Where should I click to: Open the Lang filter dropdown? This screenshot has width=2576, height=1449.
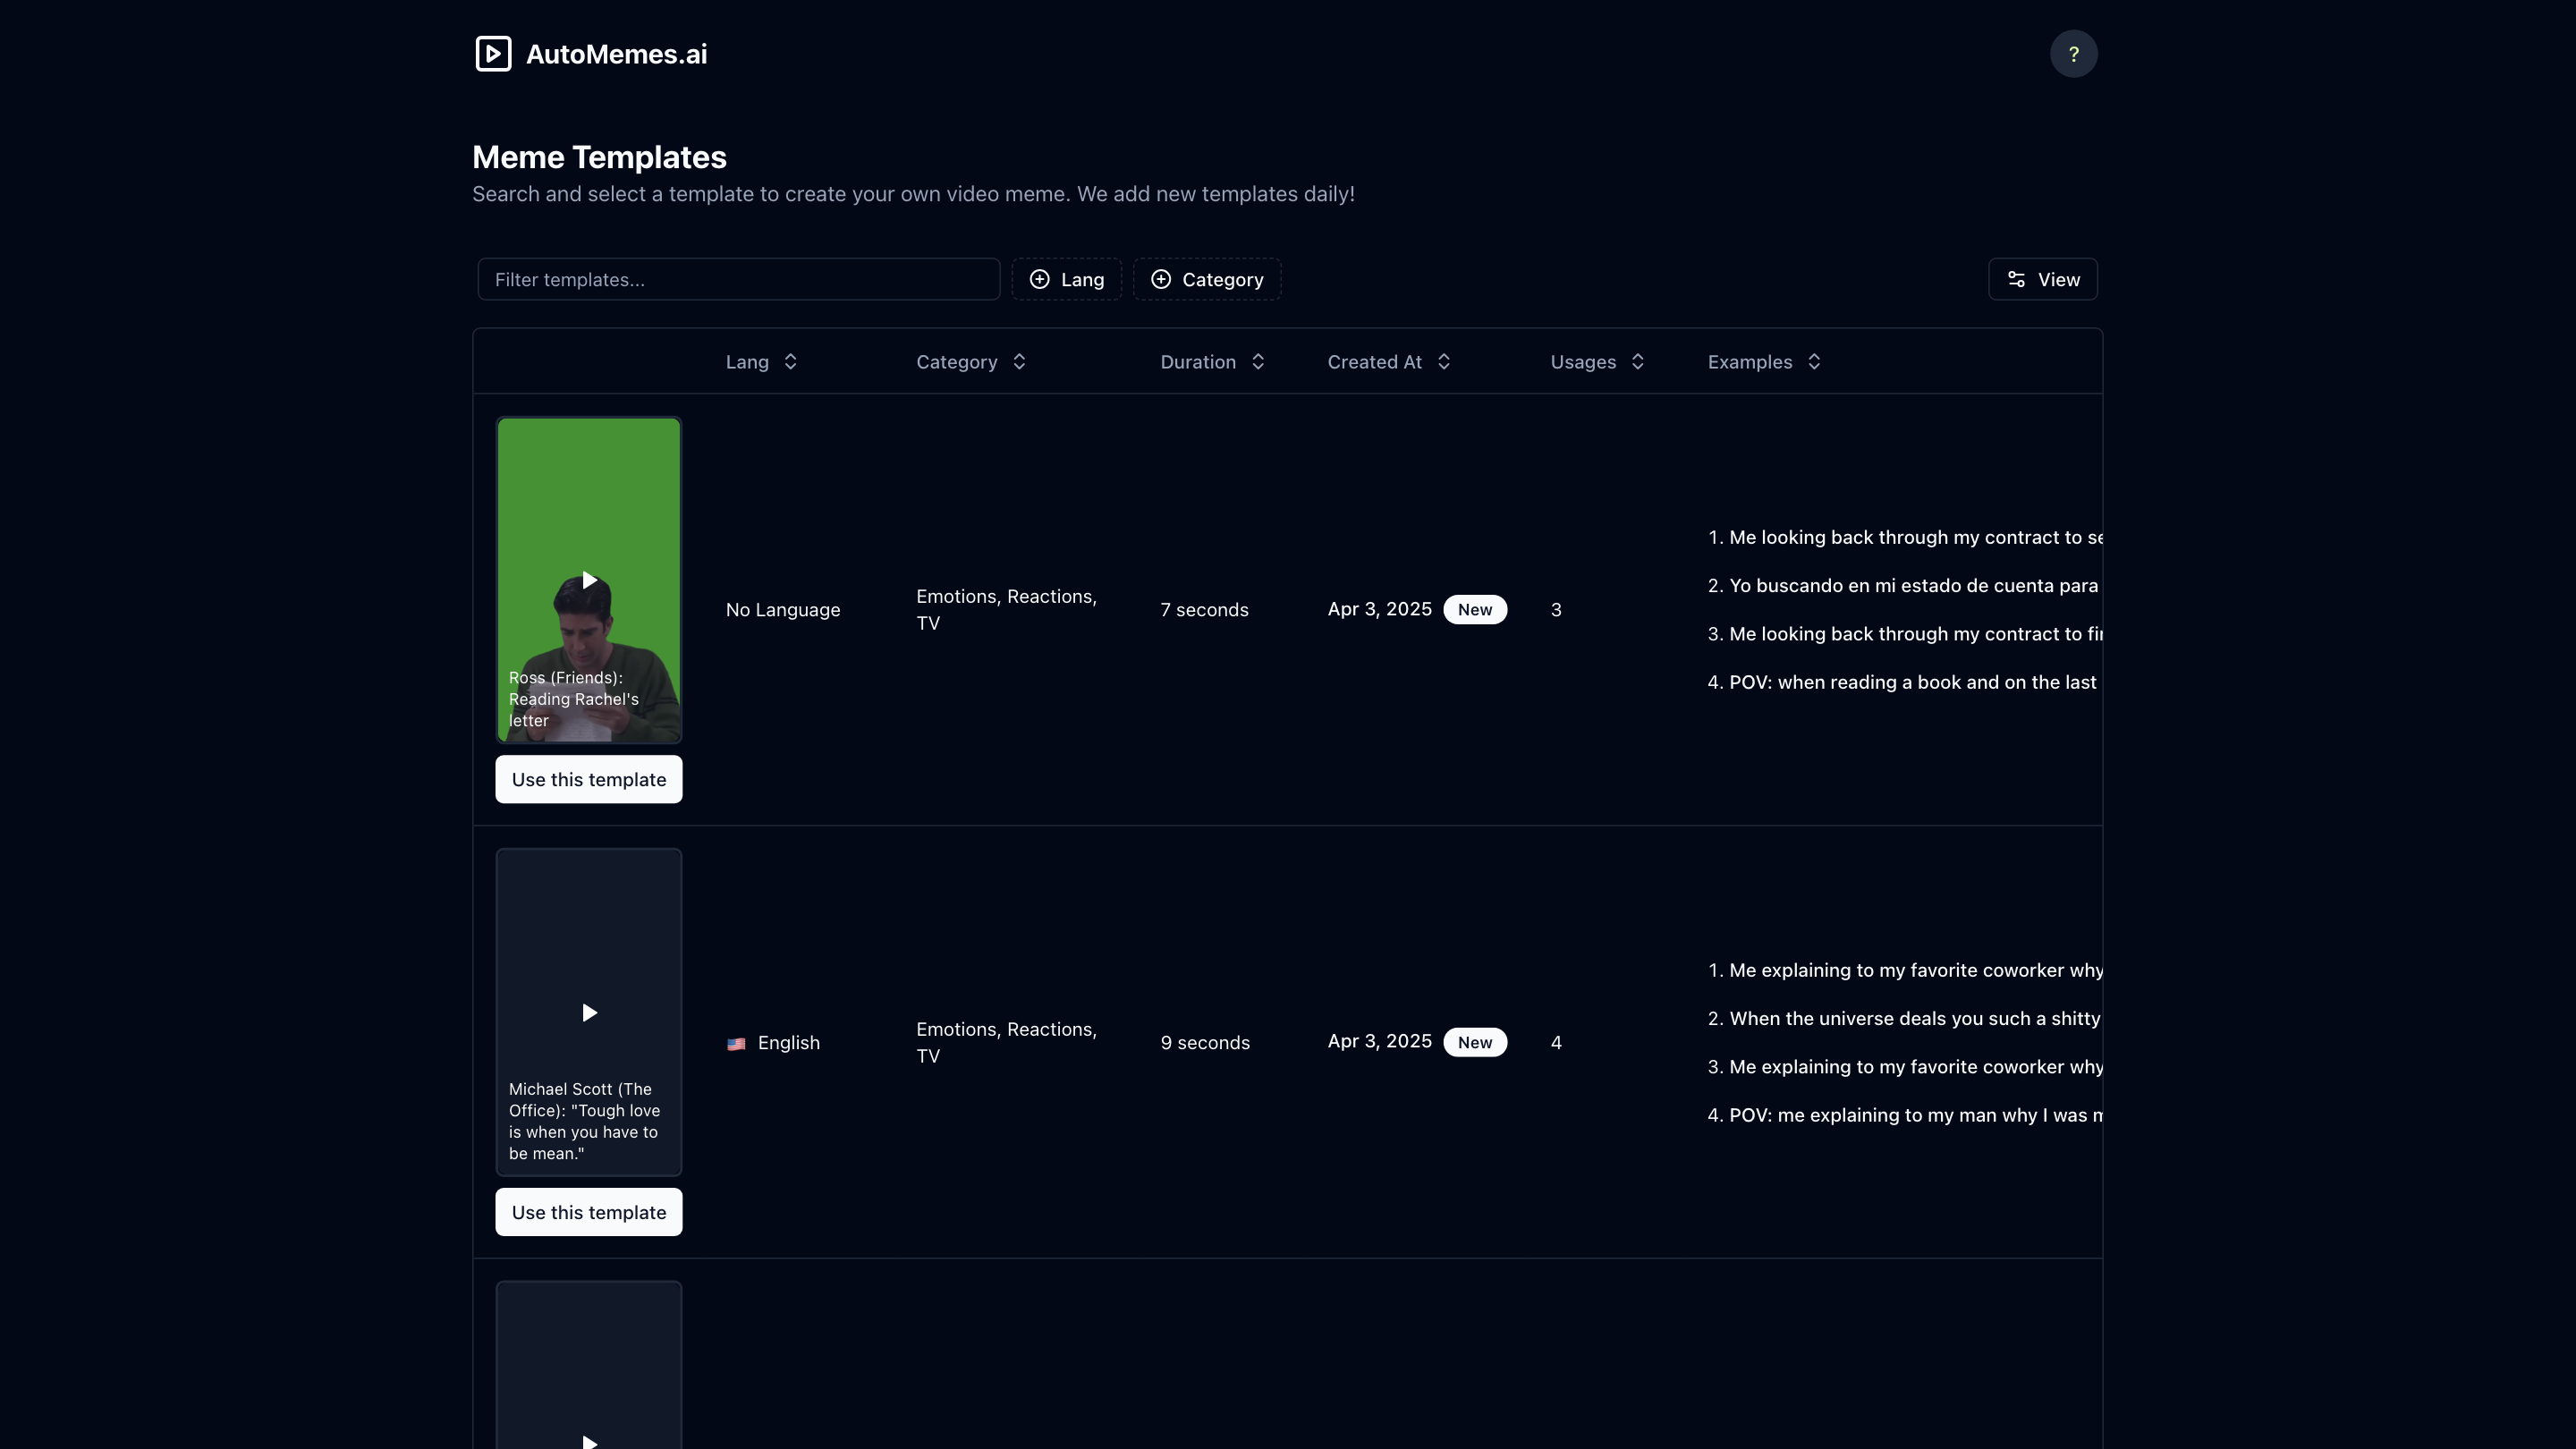click(1066, 280)
